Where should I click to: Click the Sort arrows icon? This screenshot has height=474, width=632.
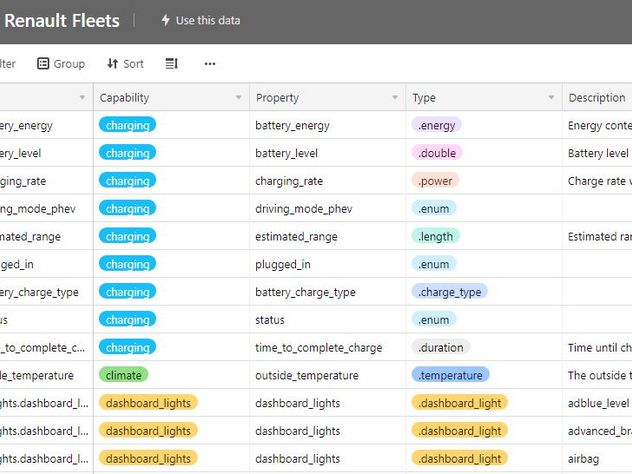coord(112,64)
